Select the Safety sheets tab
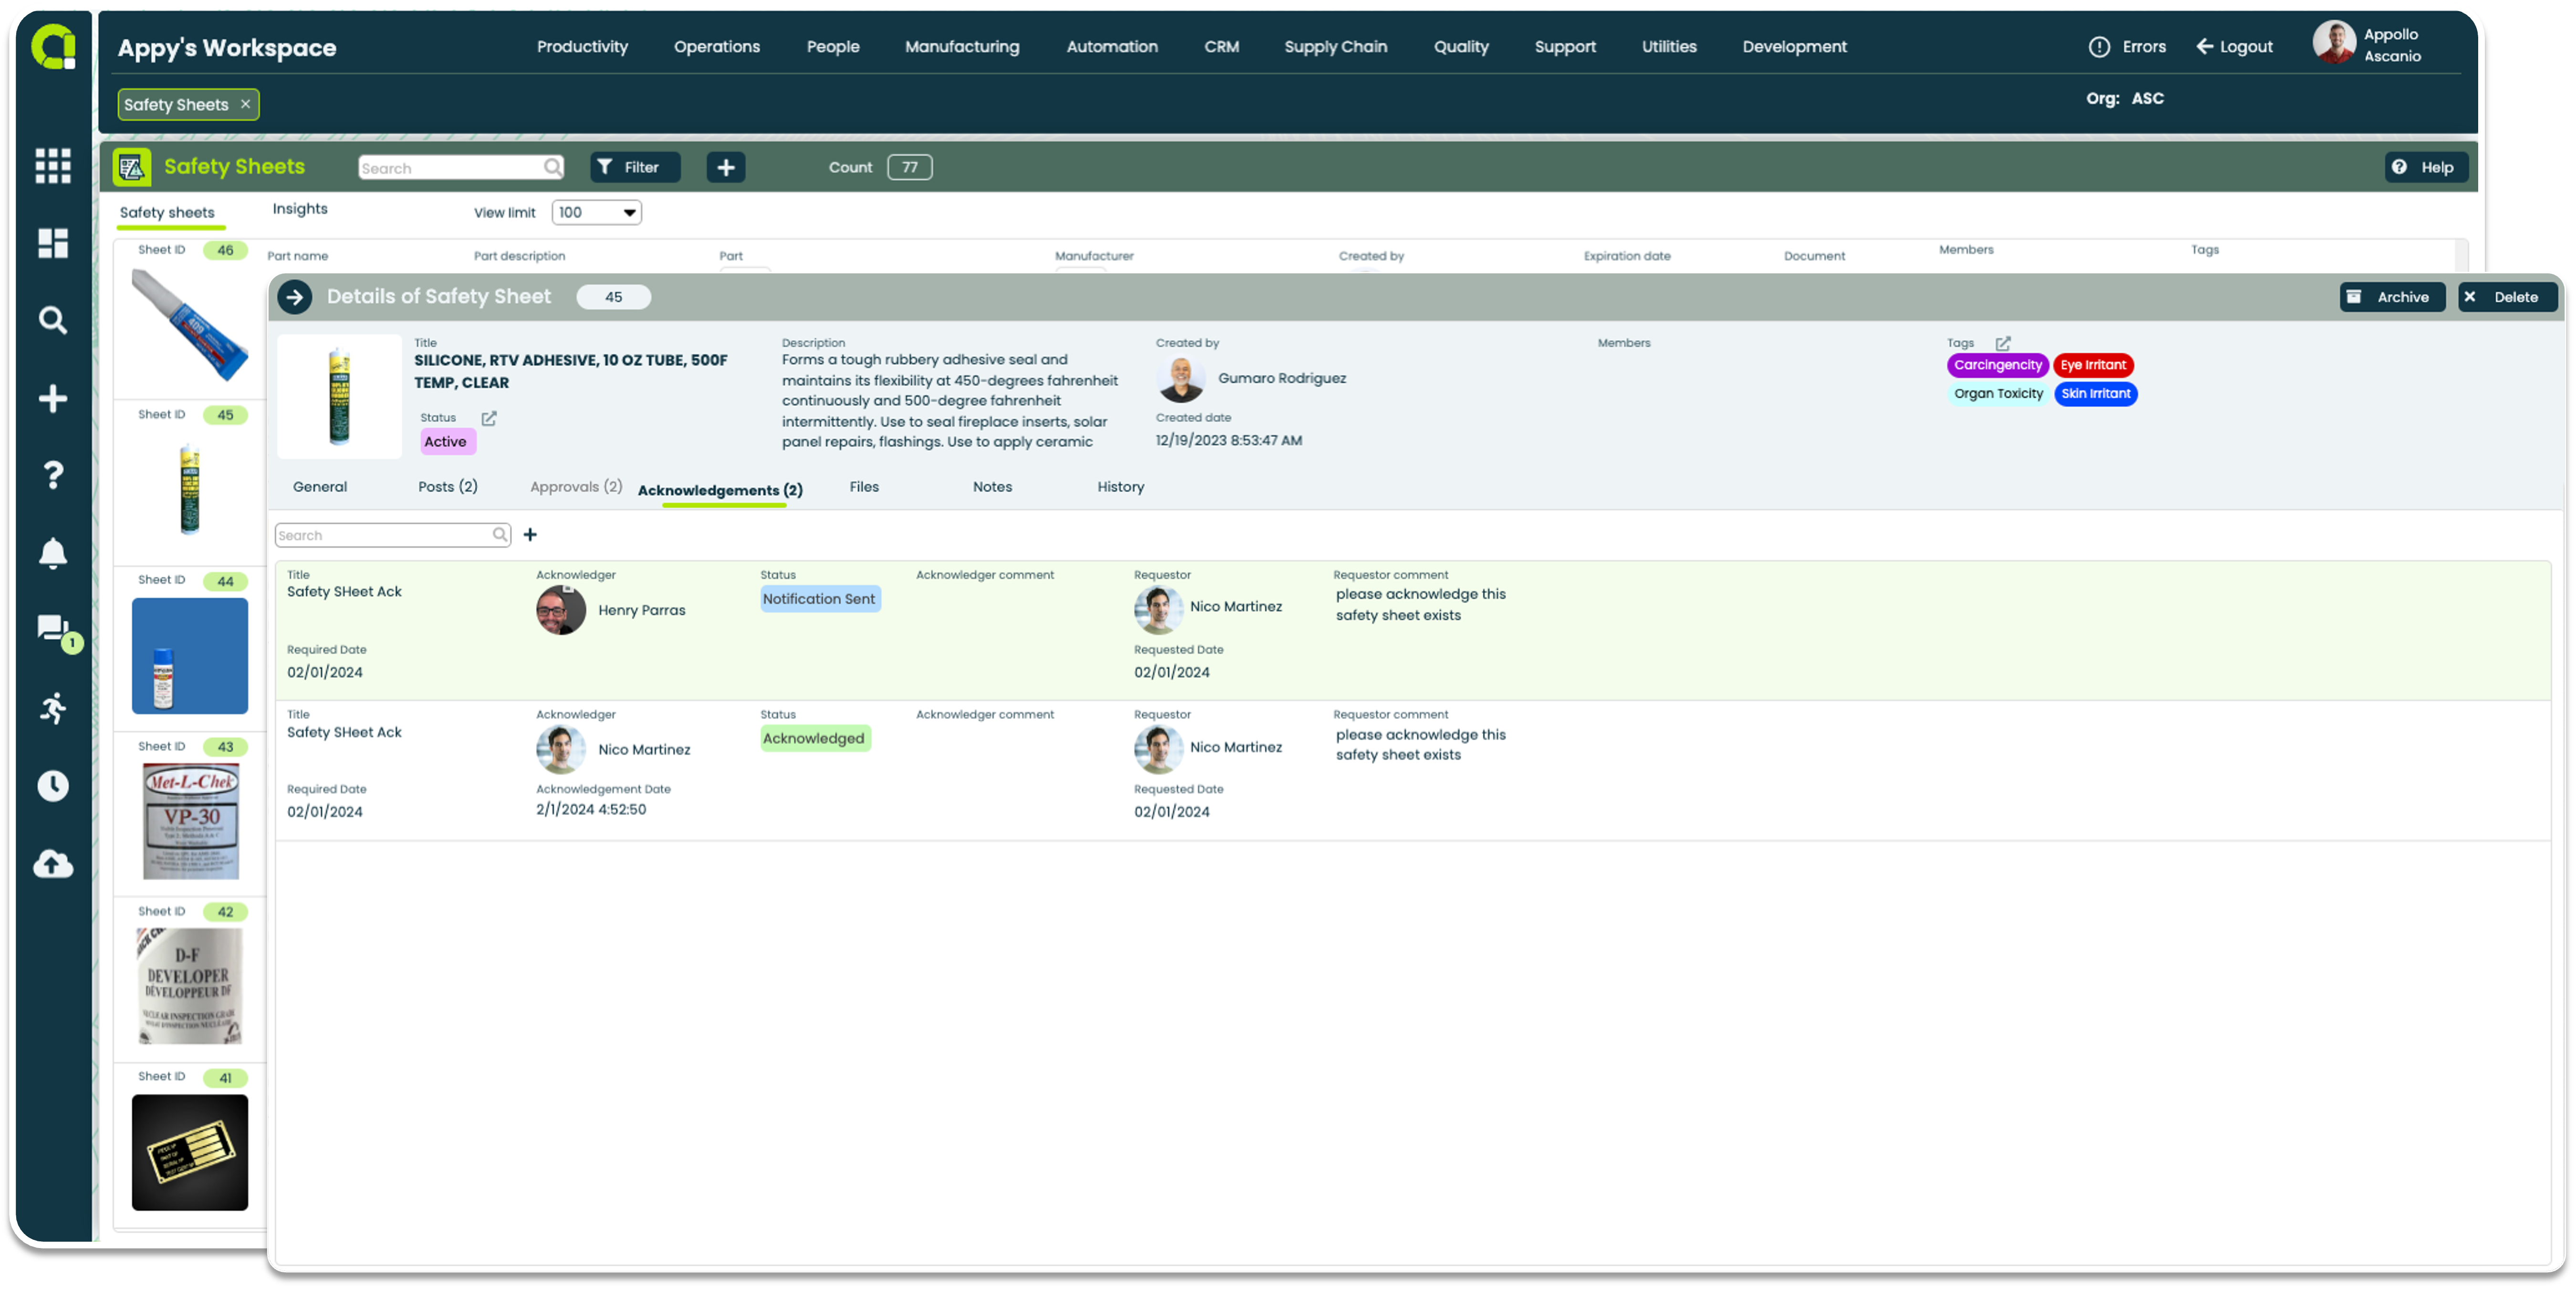This screenshot has width=2576, height=1290. click(167, 212)
